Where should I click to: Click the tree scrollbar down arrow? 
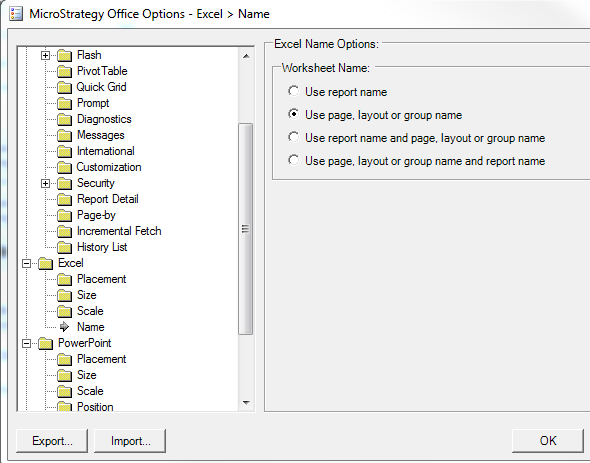pyautogui.click(x=246, y=403)
